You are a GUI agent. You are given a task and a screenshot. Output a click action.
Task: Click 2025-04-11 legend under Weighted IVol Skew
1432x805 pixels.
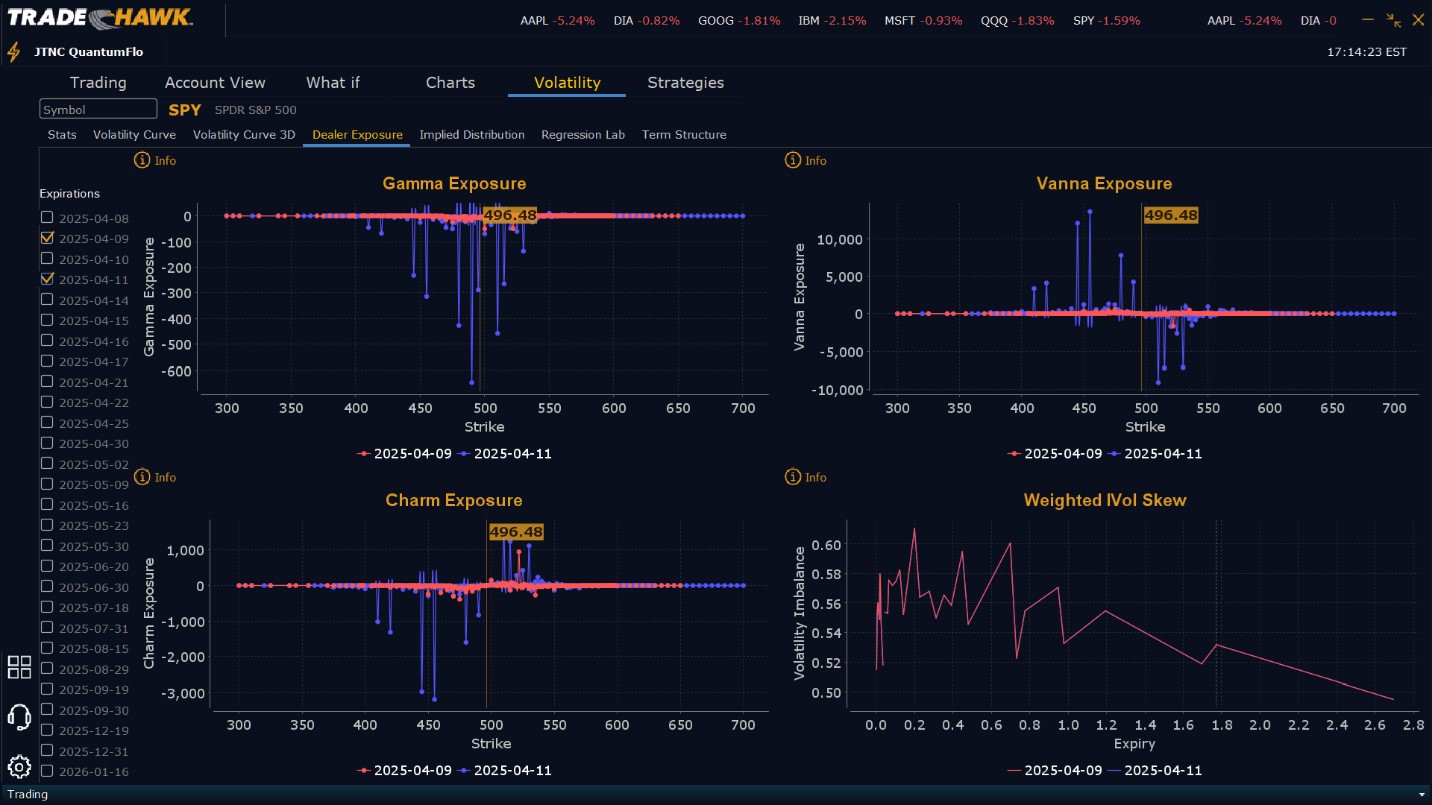[1156, 770]
